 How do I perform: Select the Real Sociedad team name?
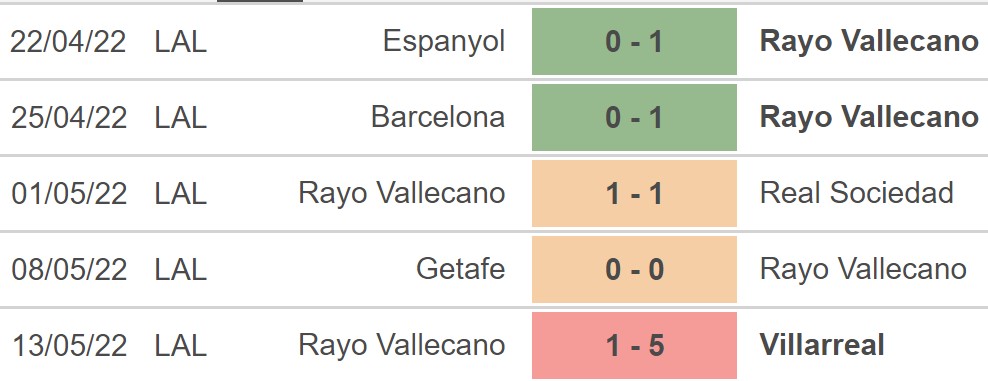857,193
